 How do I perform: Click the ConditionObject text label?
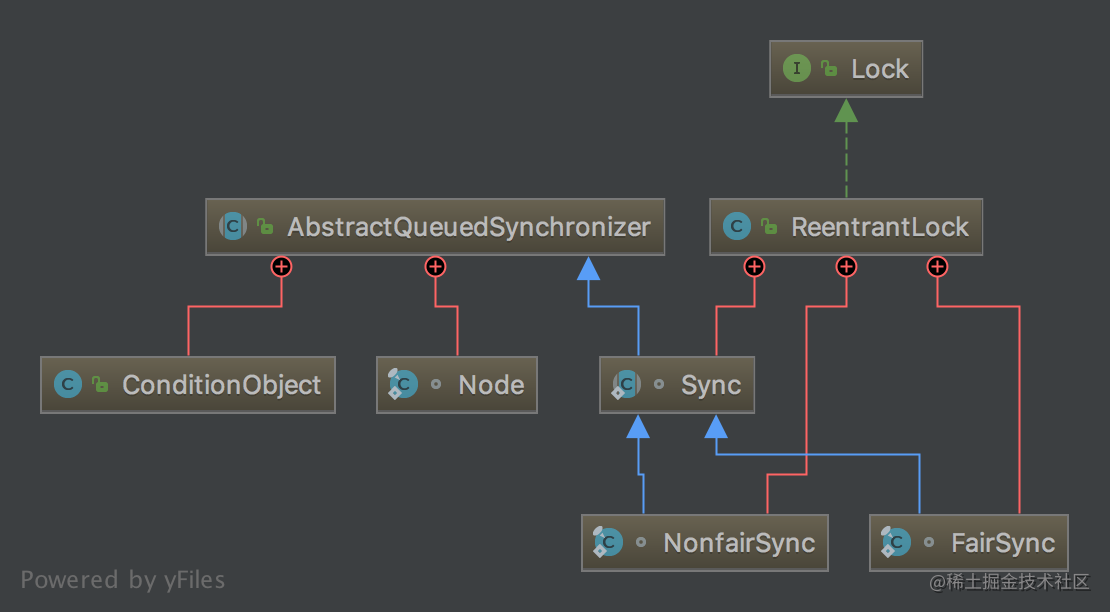pyautogui.click(x=222, y=385)
